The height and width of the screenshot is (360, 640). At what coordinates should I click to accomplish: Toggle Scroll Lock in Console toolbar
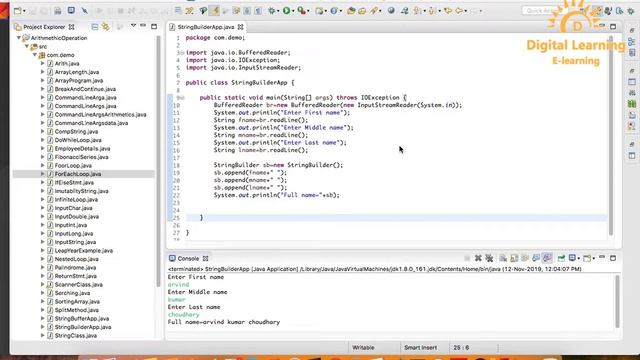pos(514,258)
